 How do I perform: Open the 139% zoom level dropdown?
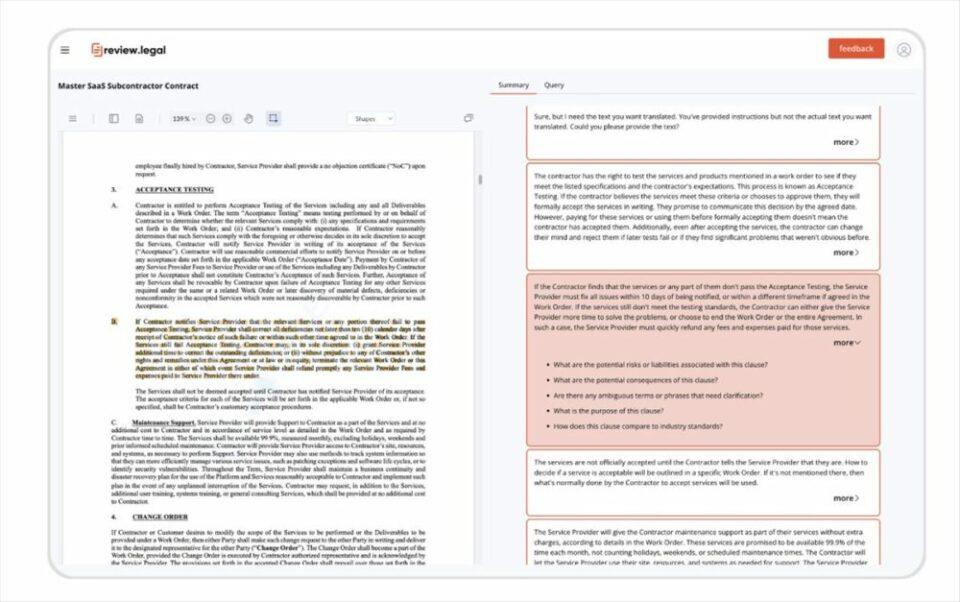click(184, 118)
